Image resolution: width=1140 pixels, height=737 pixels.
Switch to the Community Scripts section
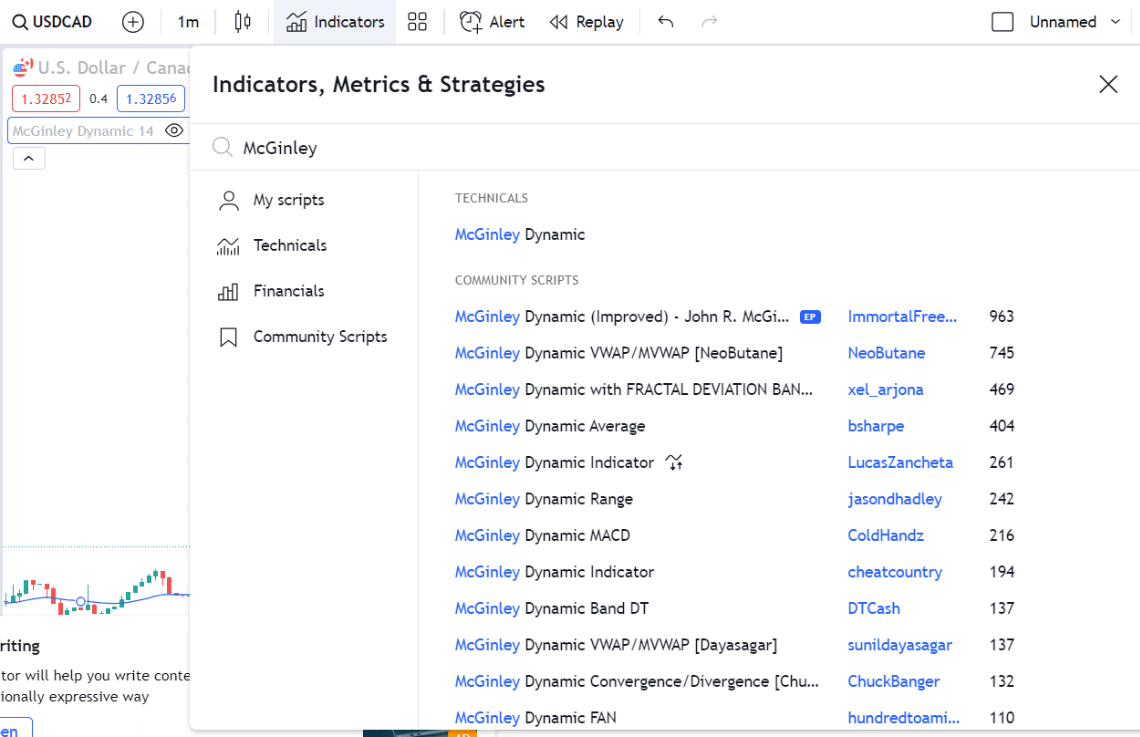pos(319,337)
